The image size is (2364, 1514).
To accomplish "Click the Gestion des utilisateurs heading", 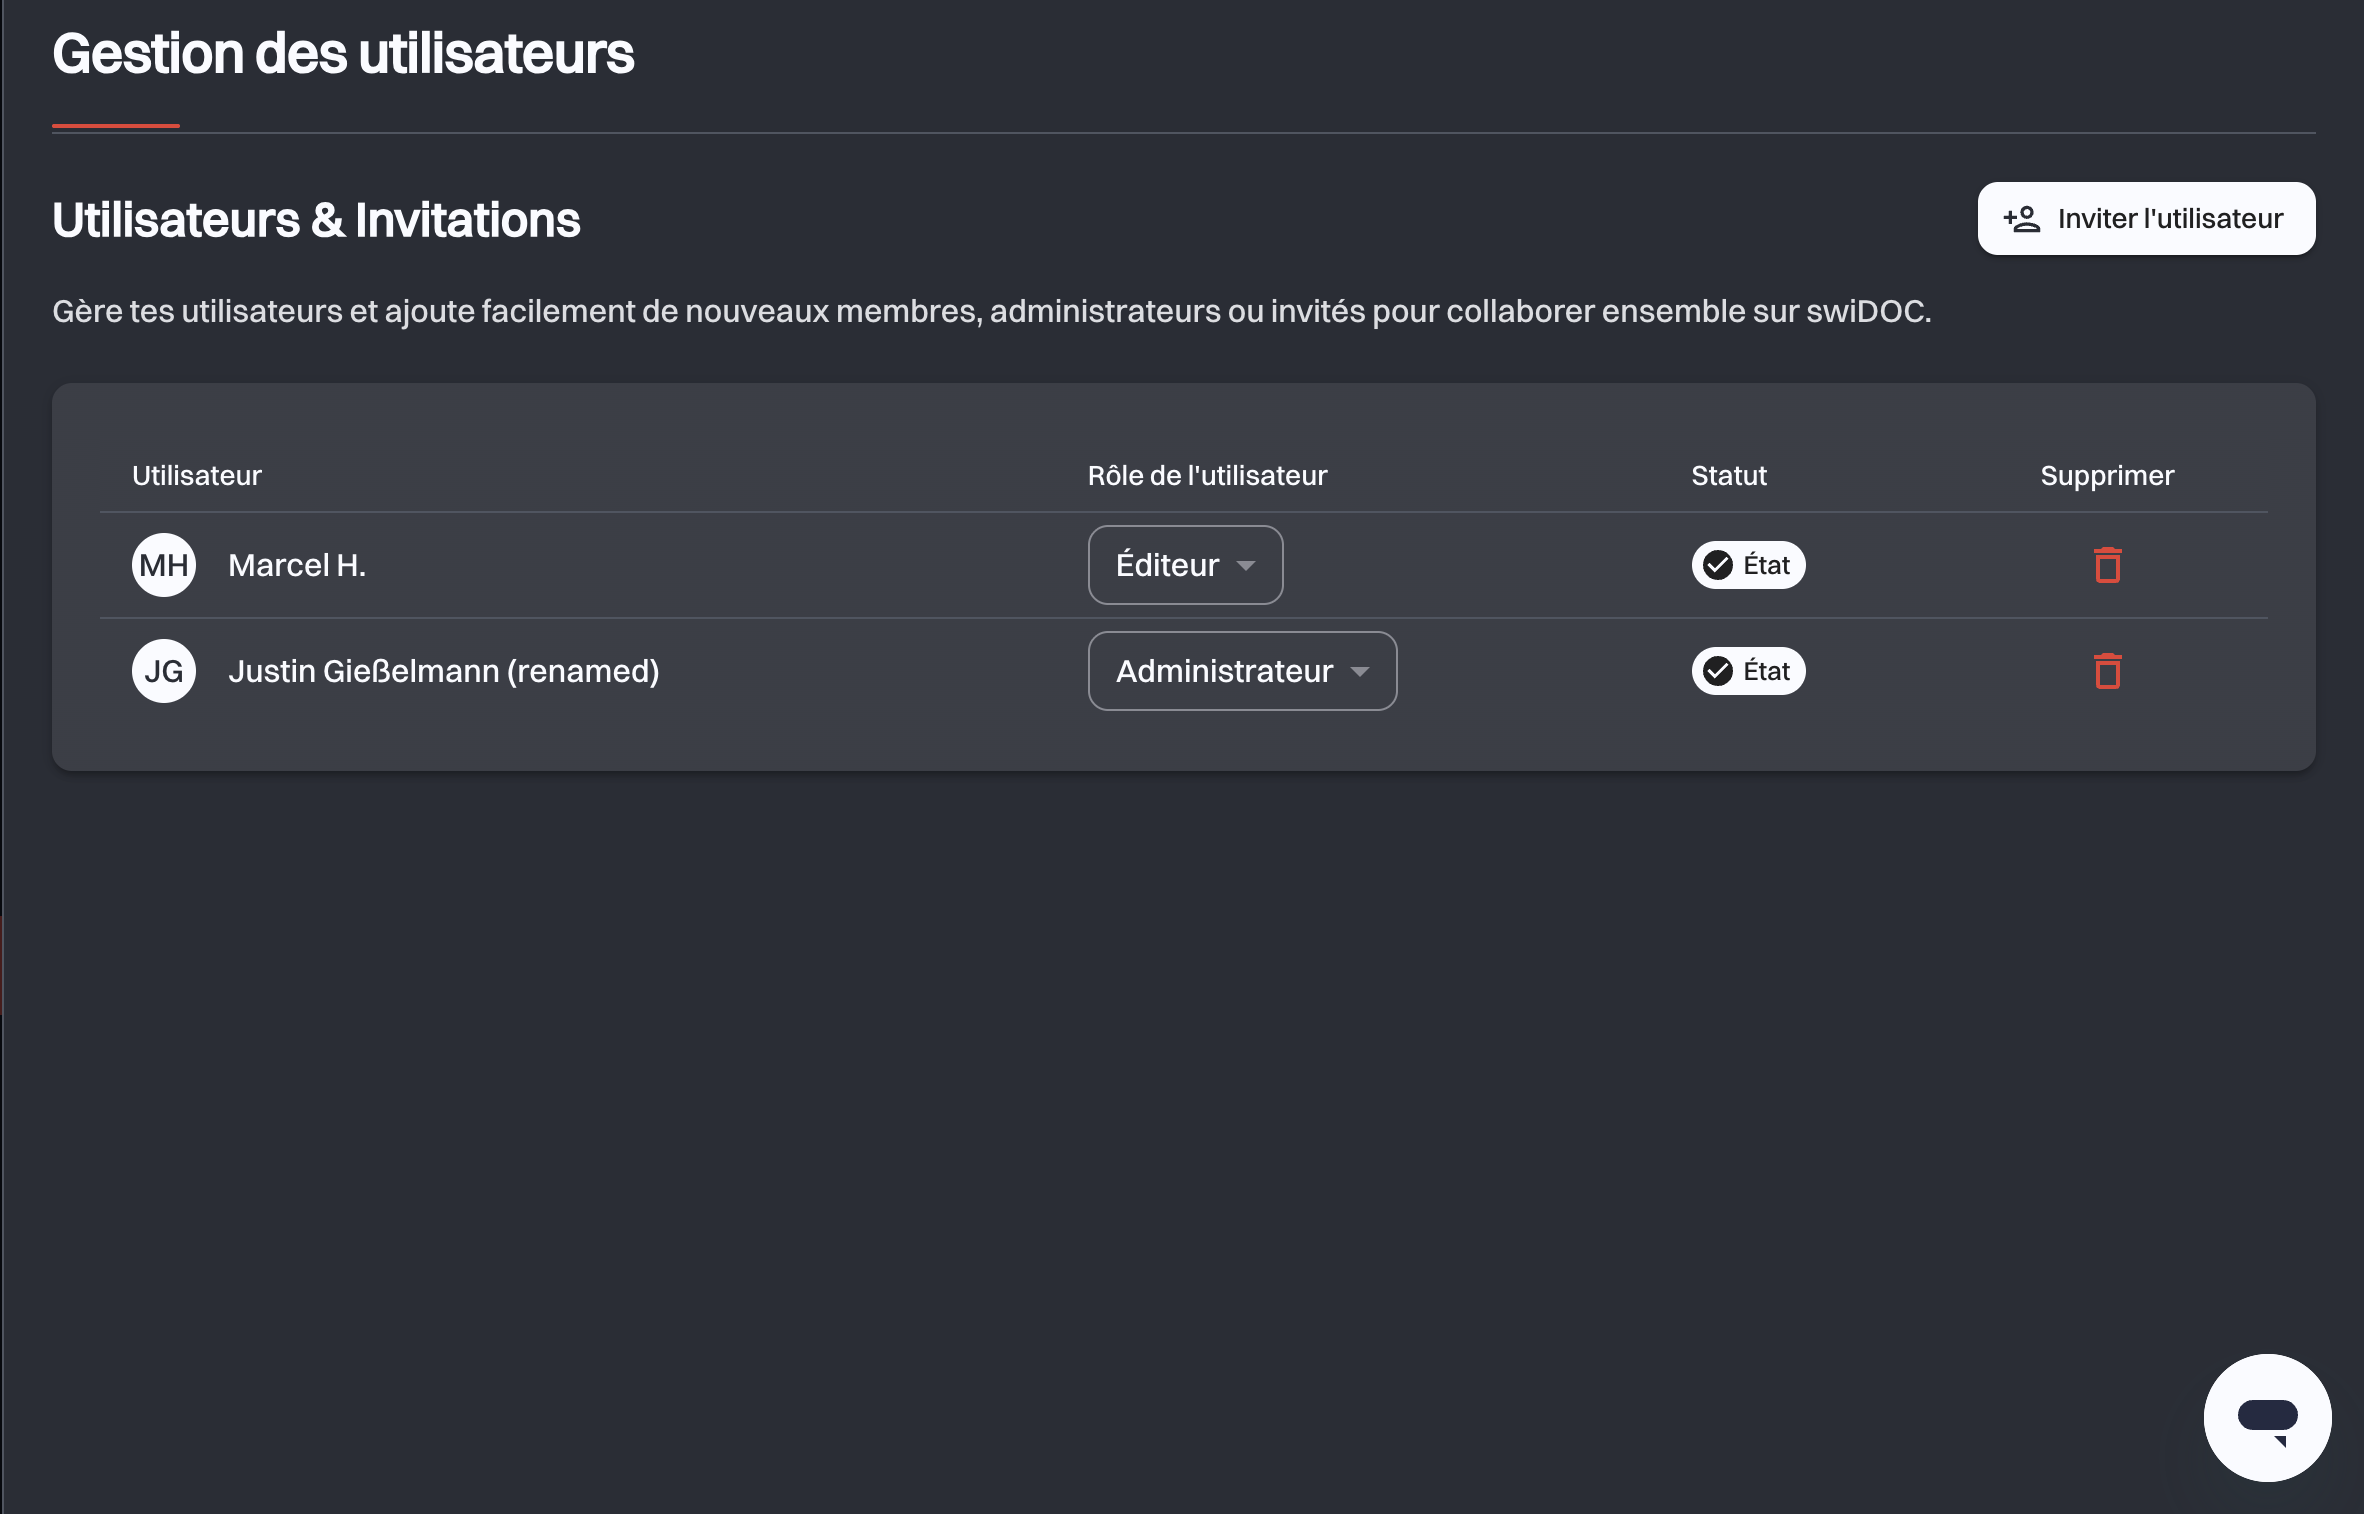I will [343, 53].
